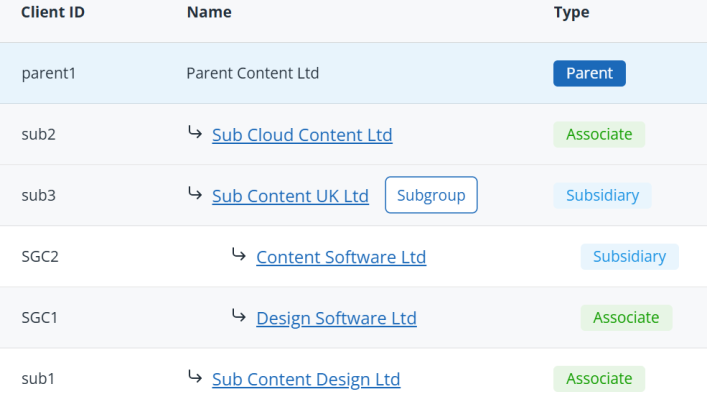
Task: Click the child arrow icon beside Sub Content UK
Action: pos(195,193)
